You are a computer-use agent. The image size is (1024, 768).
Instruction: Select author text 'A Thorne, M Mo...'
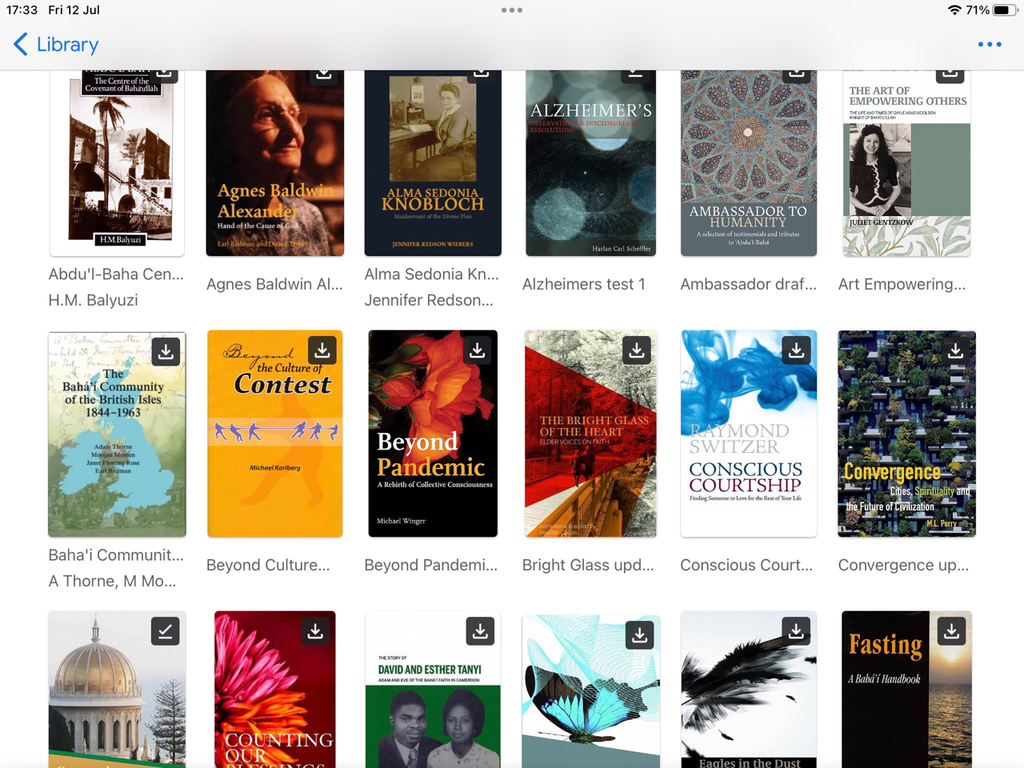tap(112, 581)
